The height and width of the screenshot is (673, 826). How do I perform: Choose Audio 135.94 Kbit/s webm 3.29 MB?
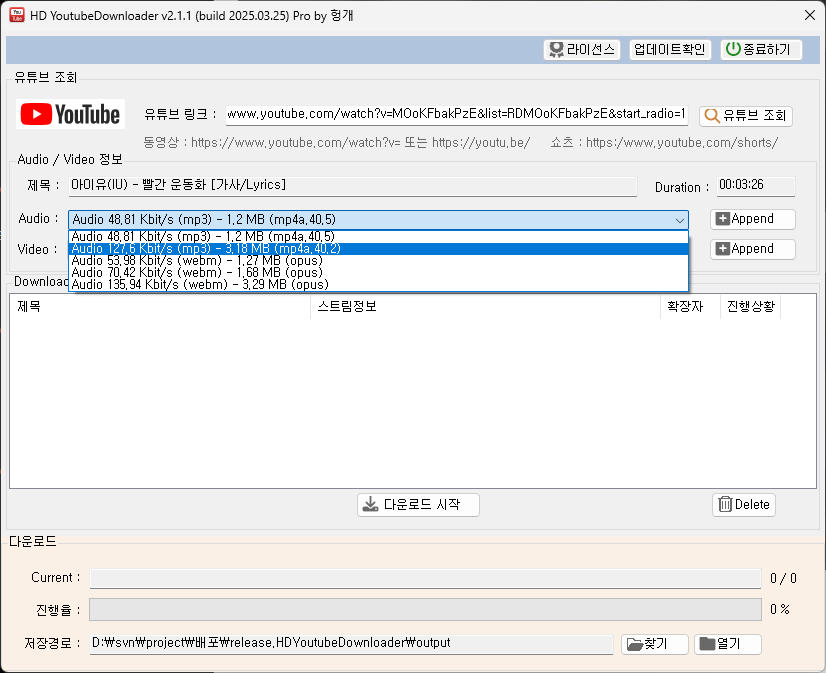click(x=378, y=285)
